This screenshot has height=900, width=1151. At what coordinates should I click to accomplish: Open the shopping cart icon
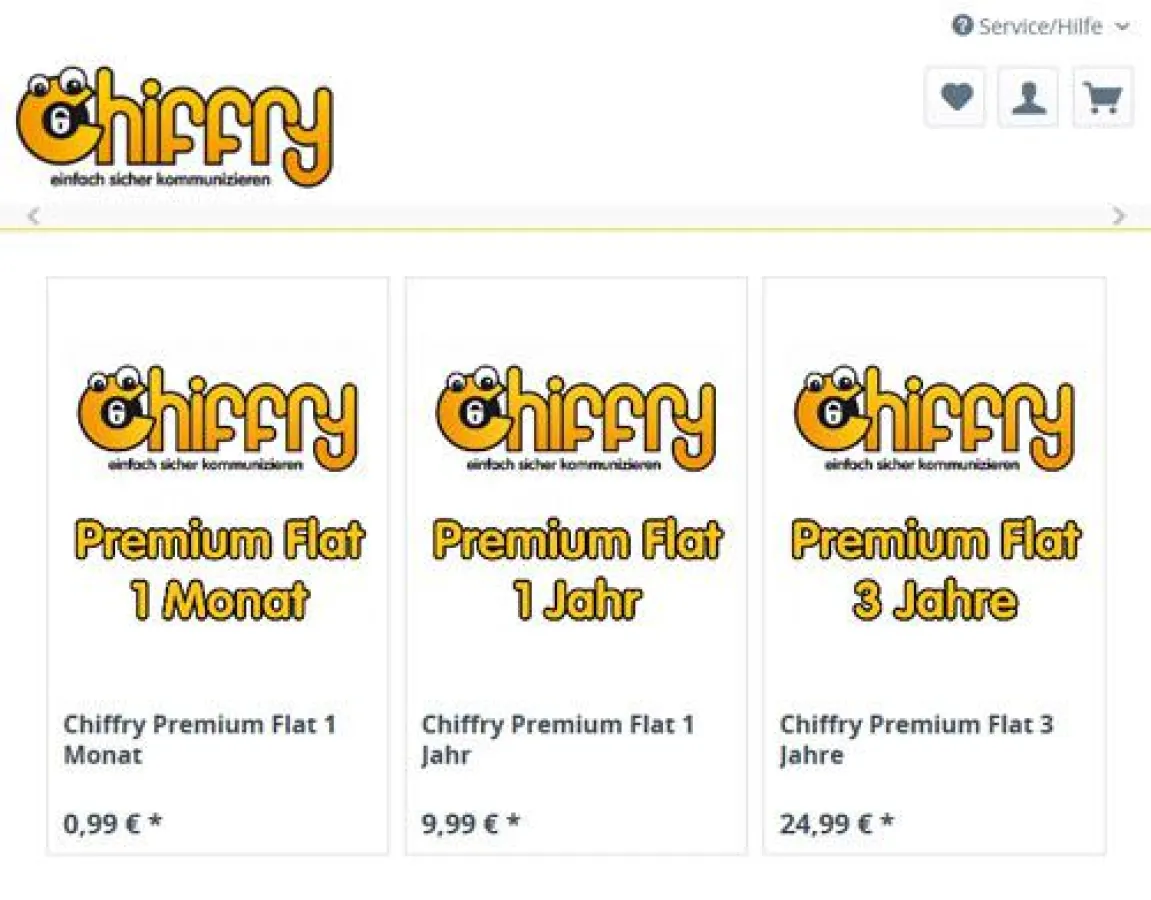pos(1101,97)
